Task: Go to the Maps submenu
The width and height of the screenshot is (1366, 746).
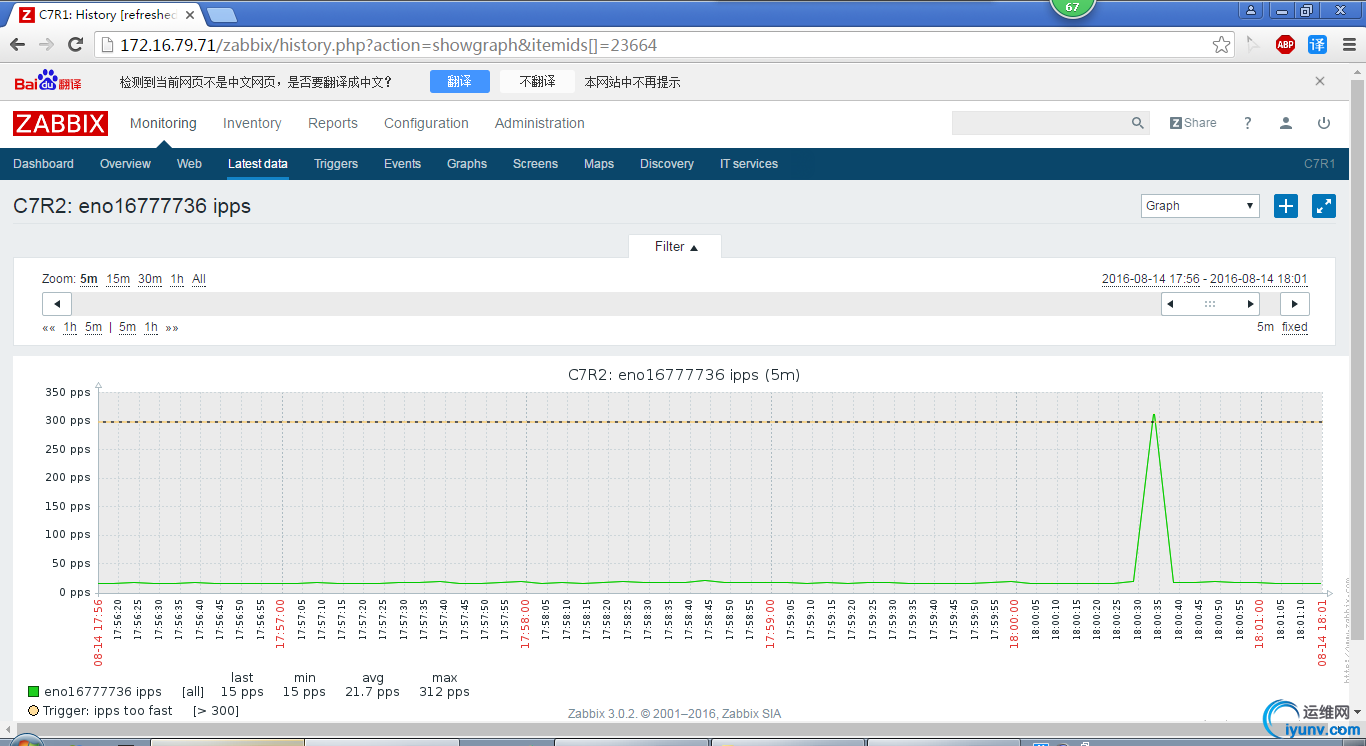Action: point(599,164)
